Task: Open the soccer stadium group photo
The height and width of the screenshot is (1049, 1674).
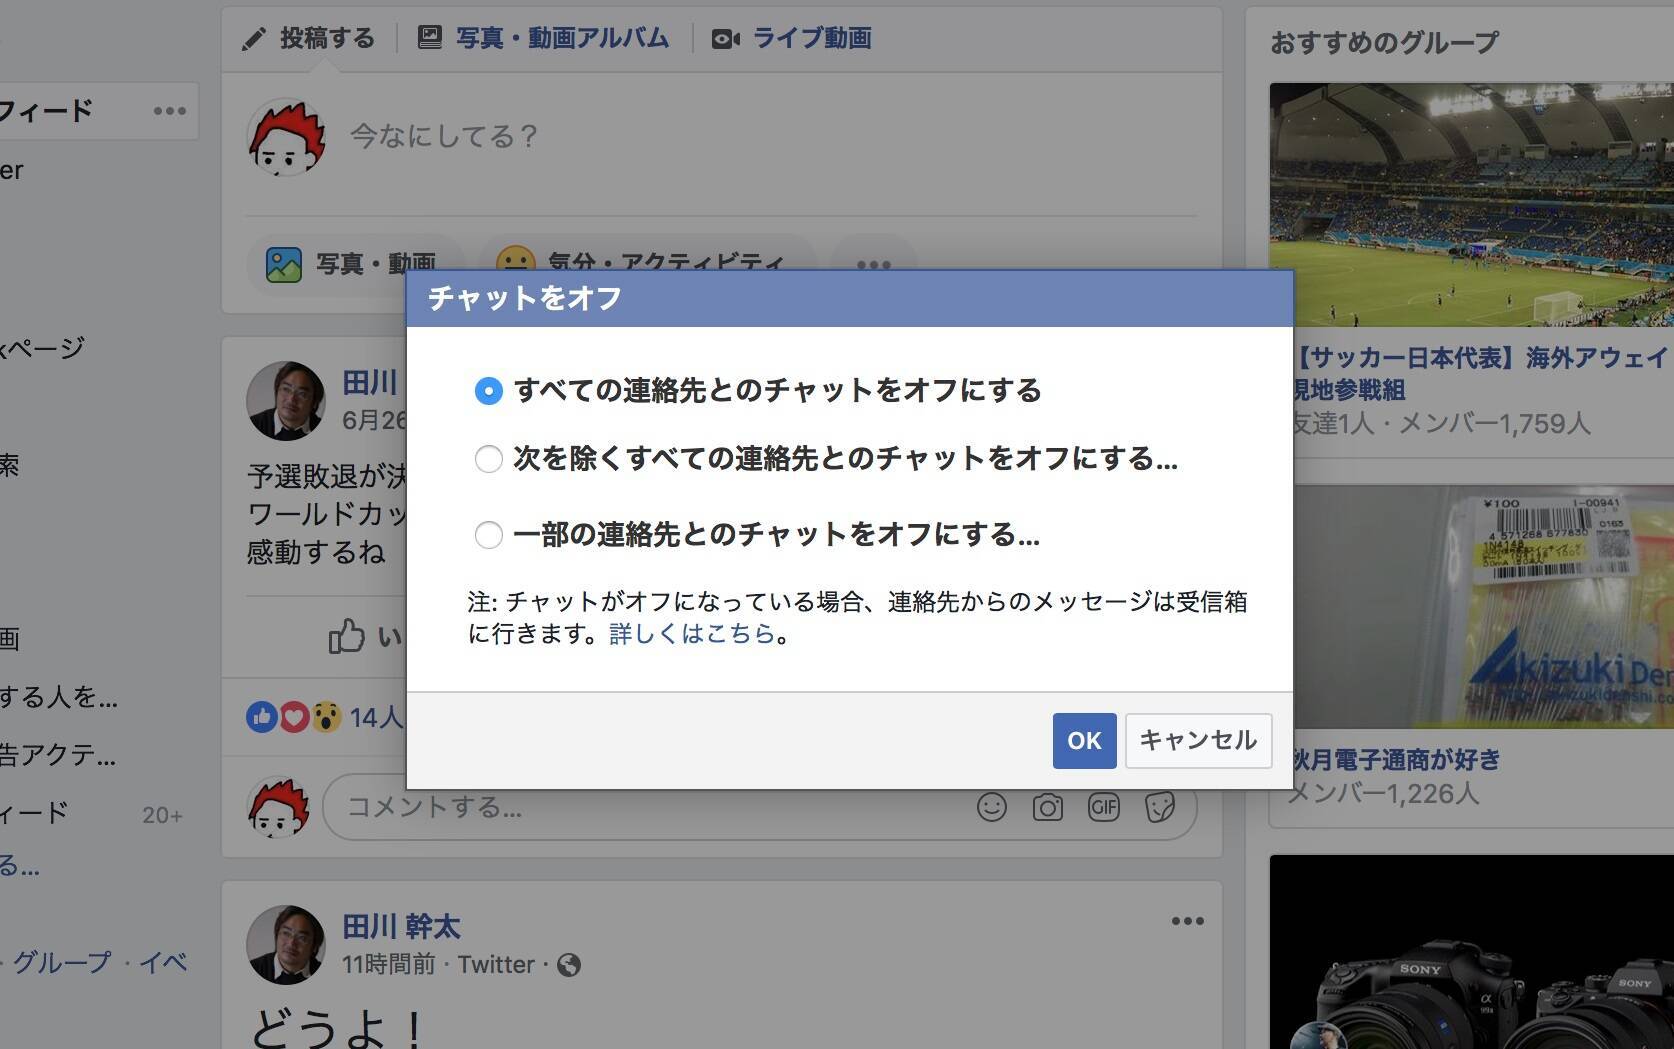Action: (1471, 205)
